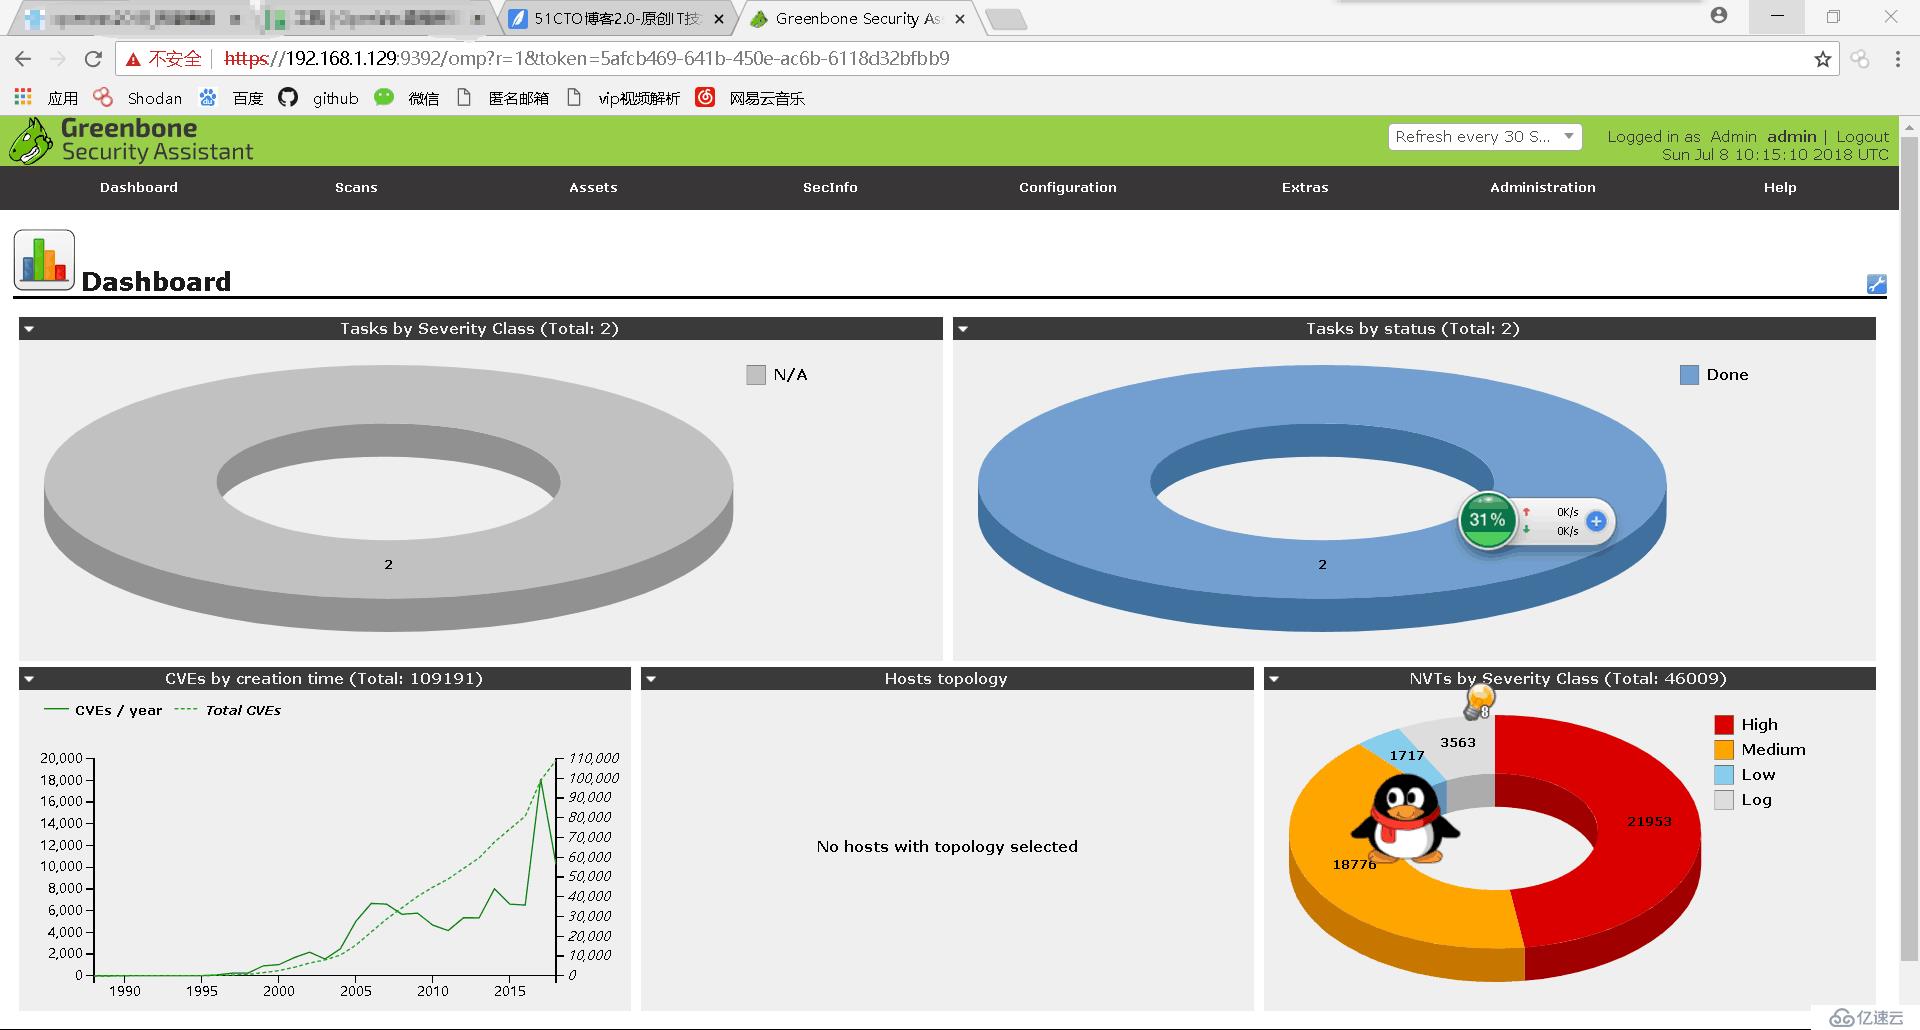1920x1030 pixels.
Task: Click the Log slice labeled 3563
Action: [x=1458, y=743]
